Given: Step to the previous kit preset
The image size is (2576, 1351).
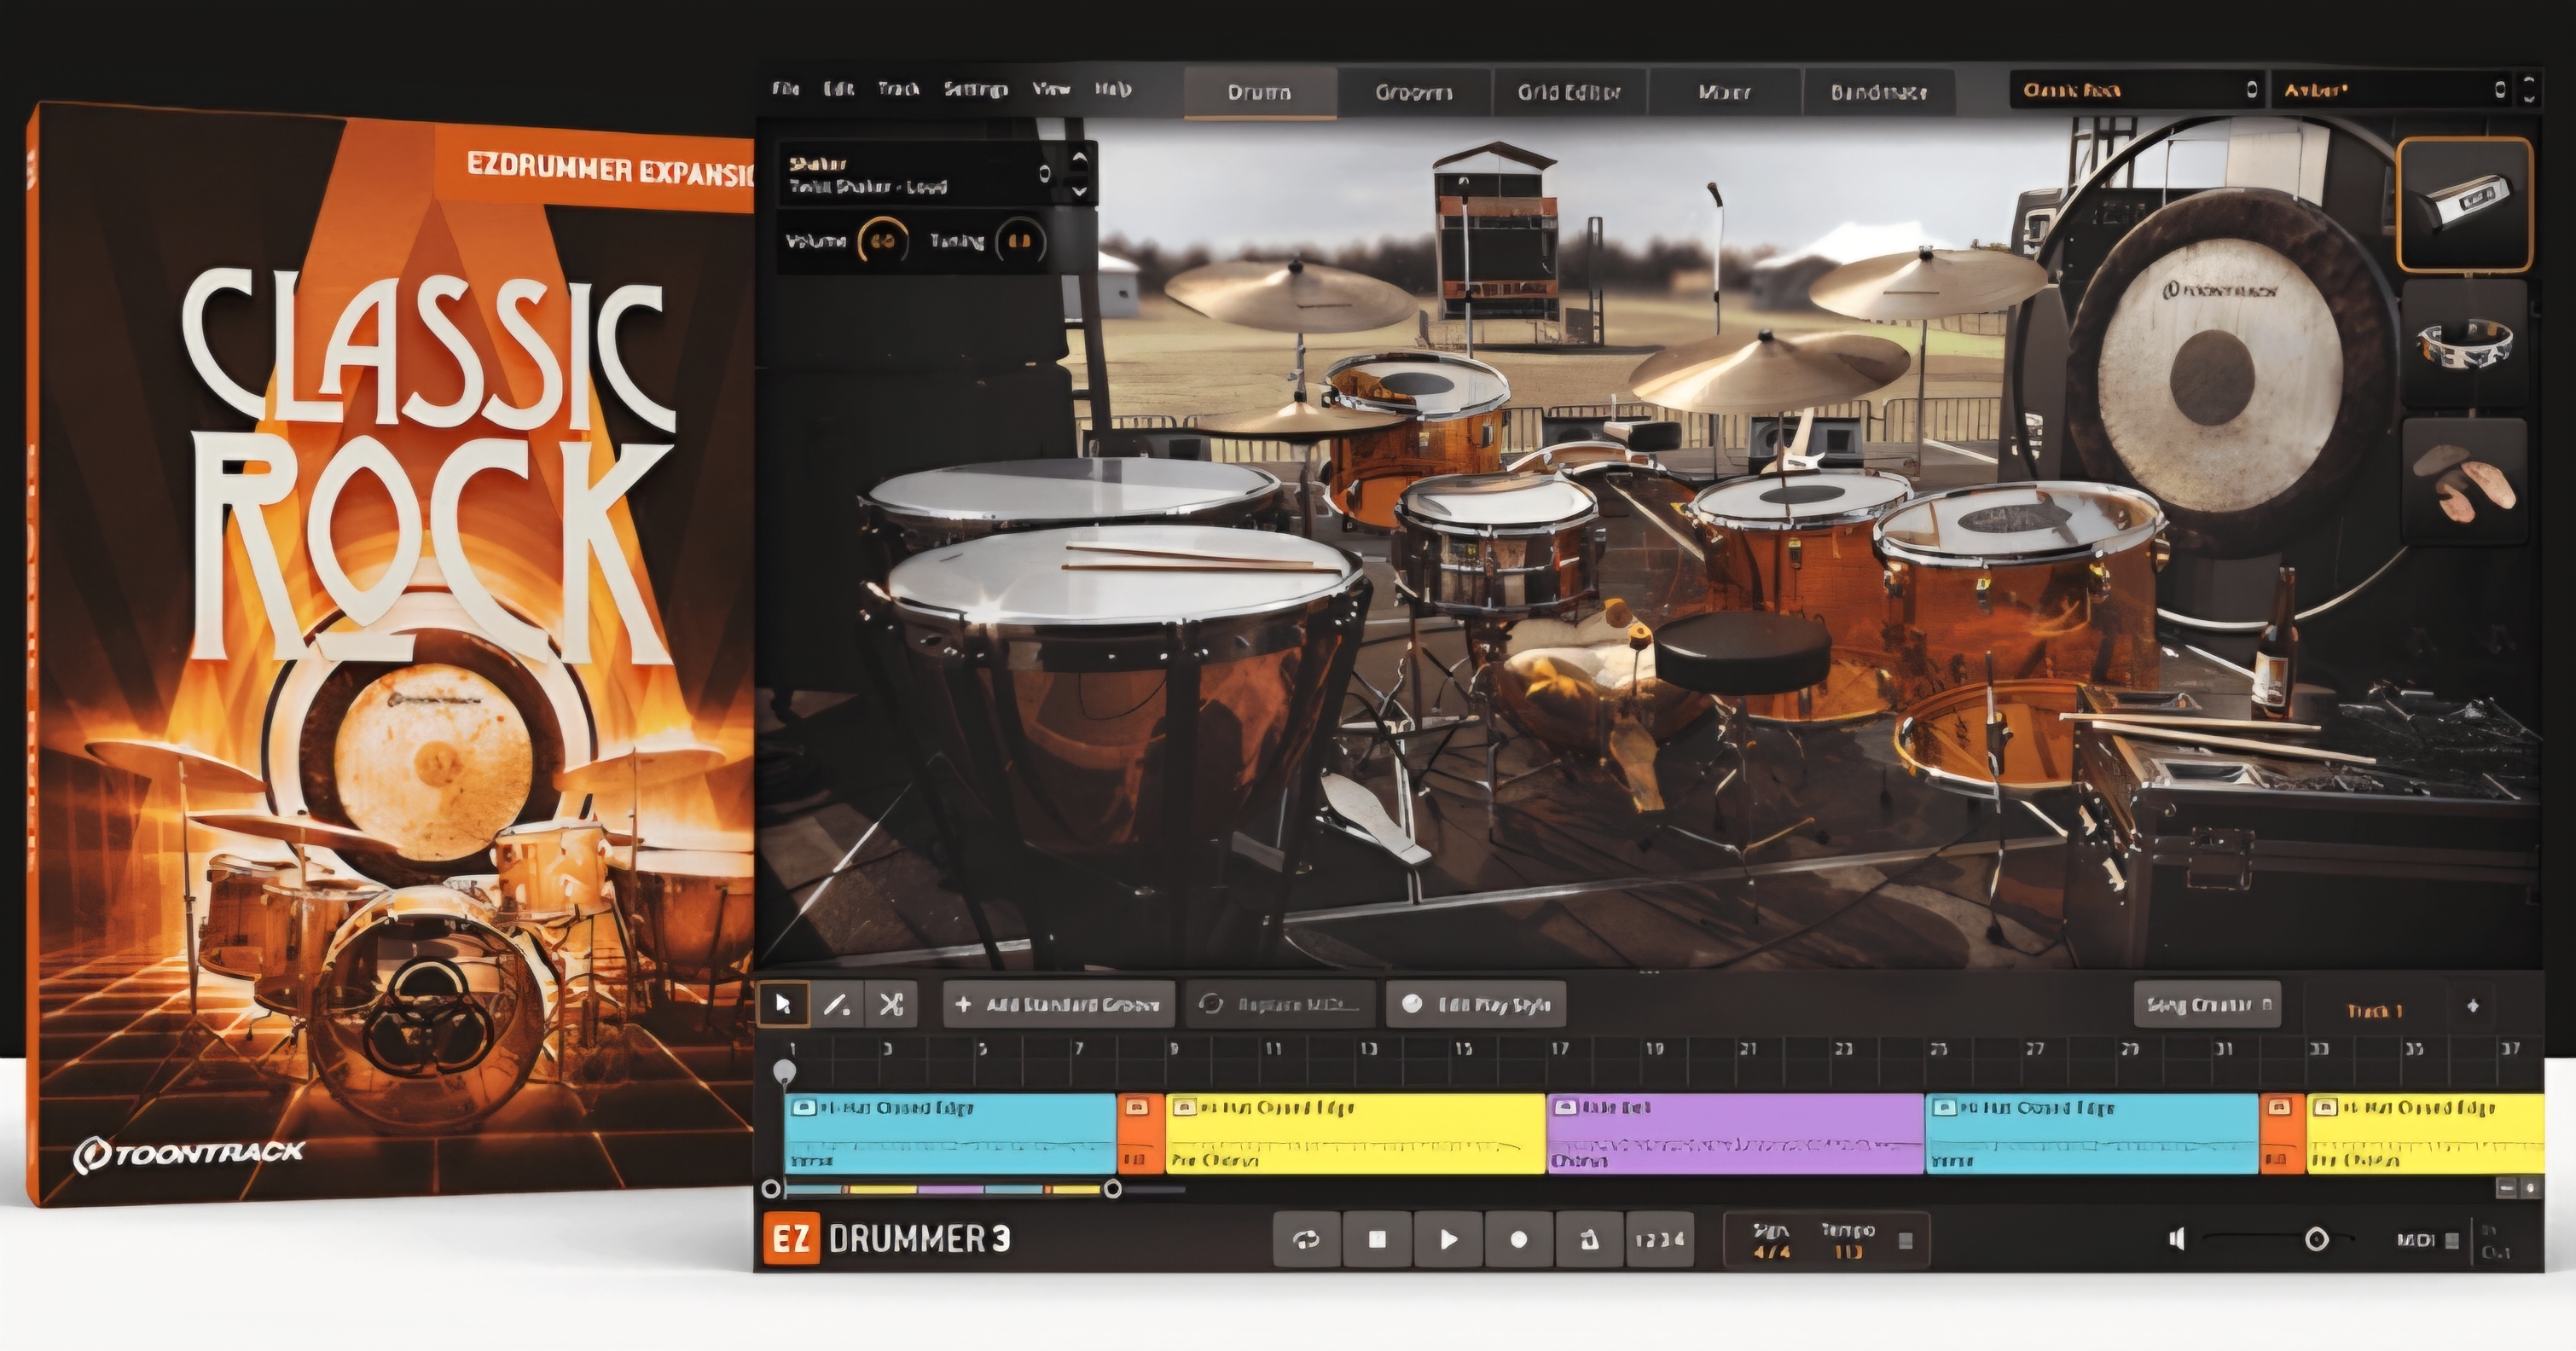Looking at the screenshot, I should [x=2529, y=80].
